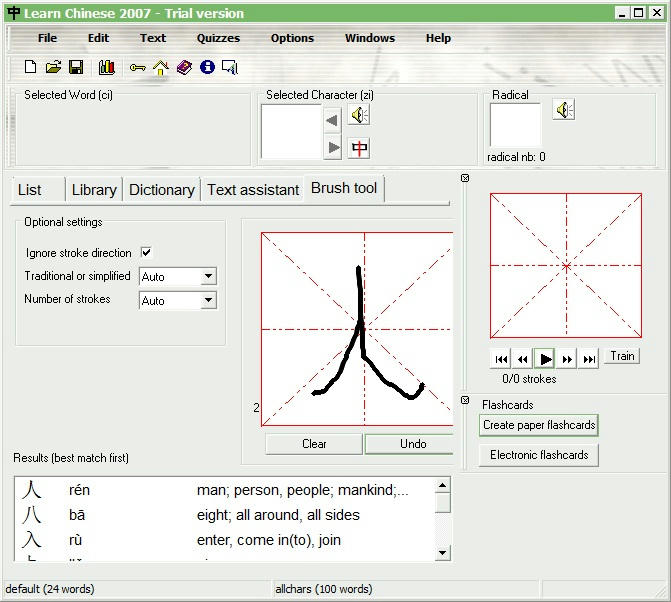This screenshot has width=671, height=602.
Task: Click 'default (24 words)' in status bar
Action: (50, 589)
